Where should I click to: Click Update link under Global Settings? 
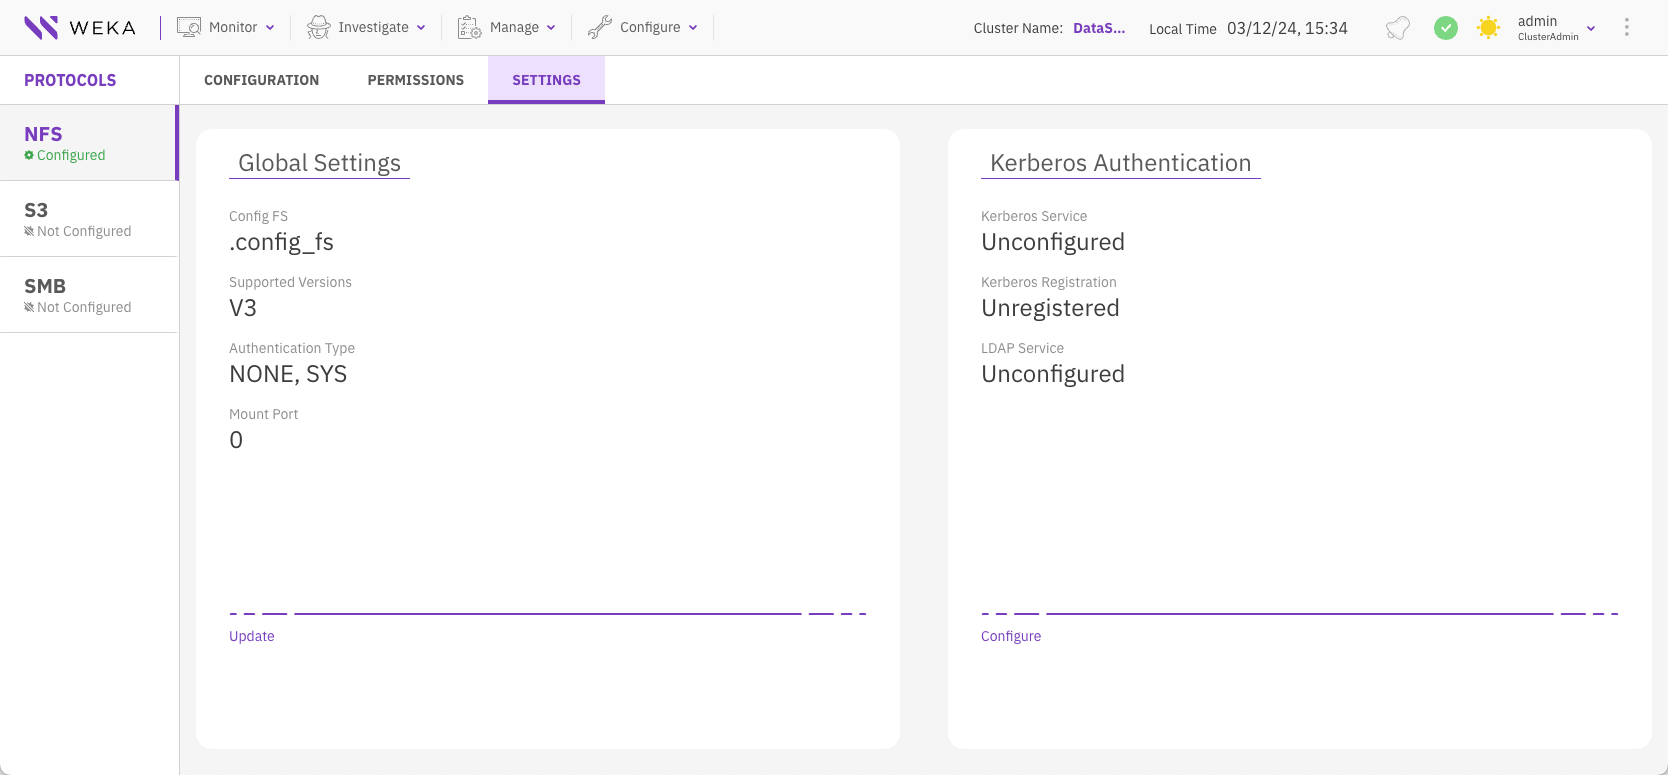(x=251, y=636)
